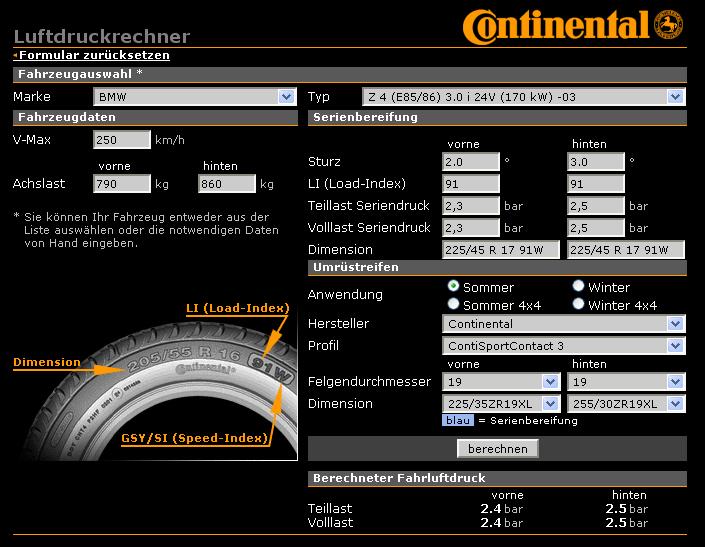Screen dimensions: 705x547
Task: Click the Continental horse emblem icon
Action: tap(668, 25)
